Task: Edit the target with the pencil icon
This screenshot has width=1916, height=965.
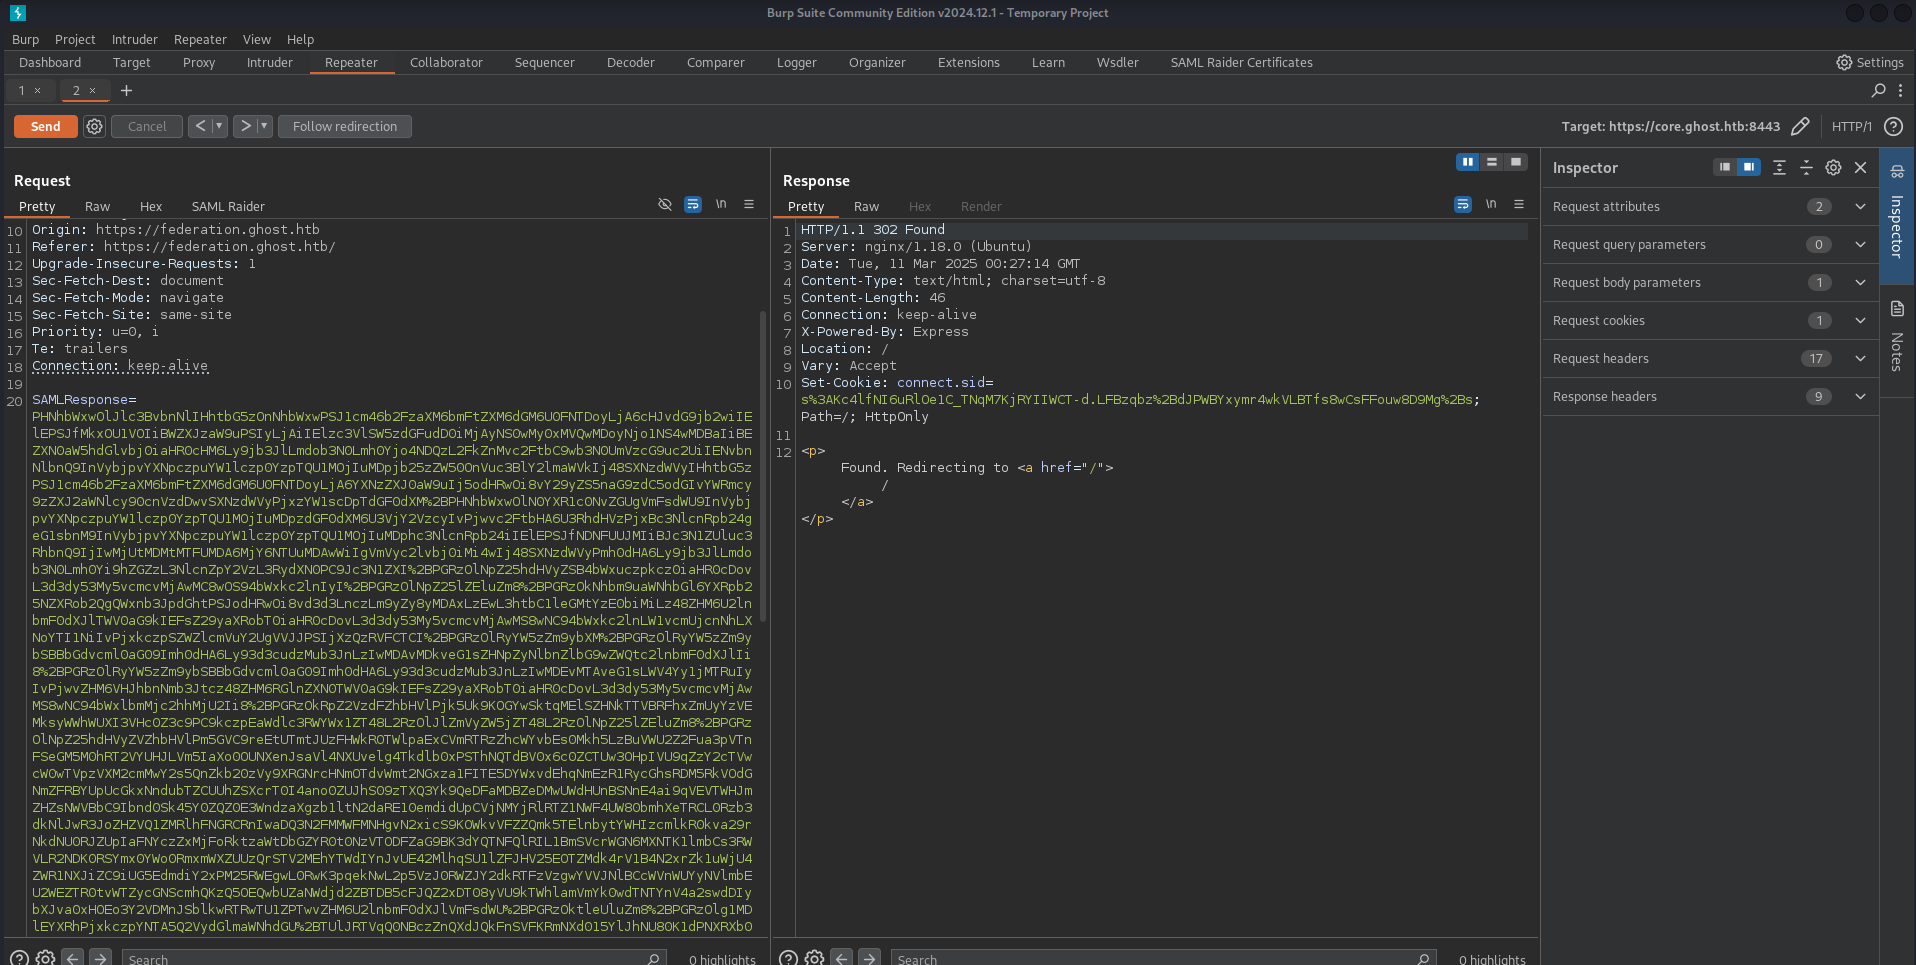Action: pyautogui.click(x=1800, y=126)
